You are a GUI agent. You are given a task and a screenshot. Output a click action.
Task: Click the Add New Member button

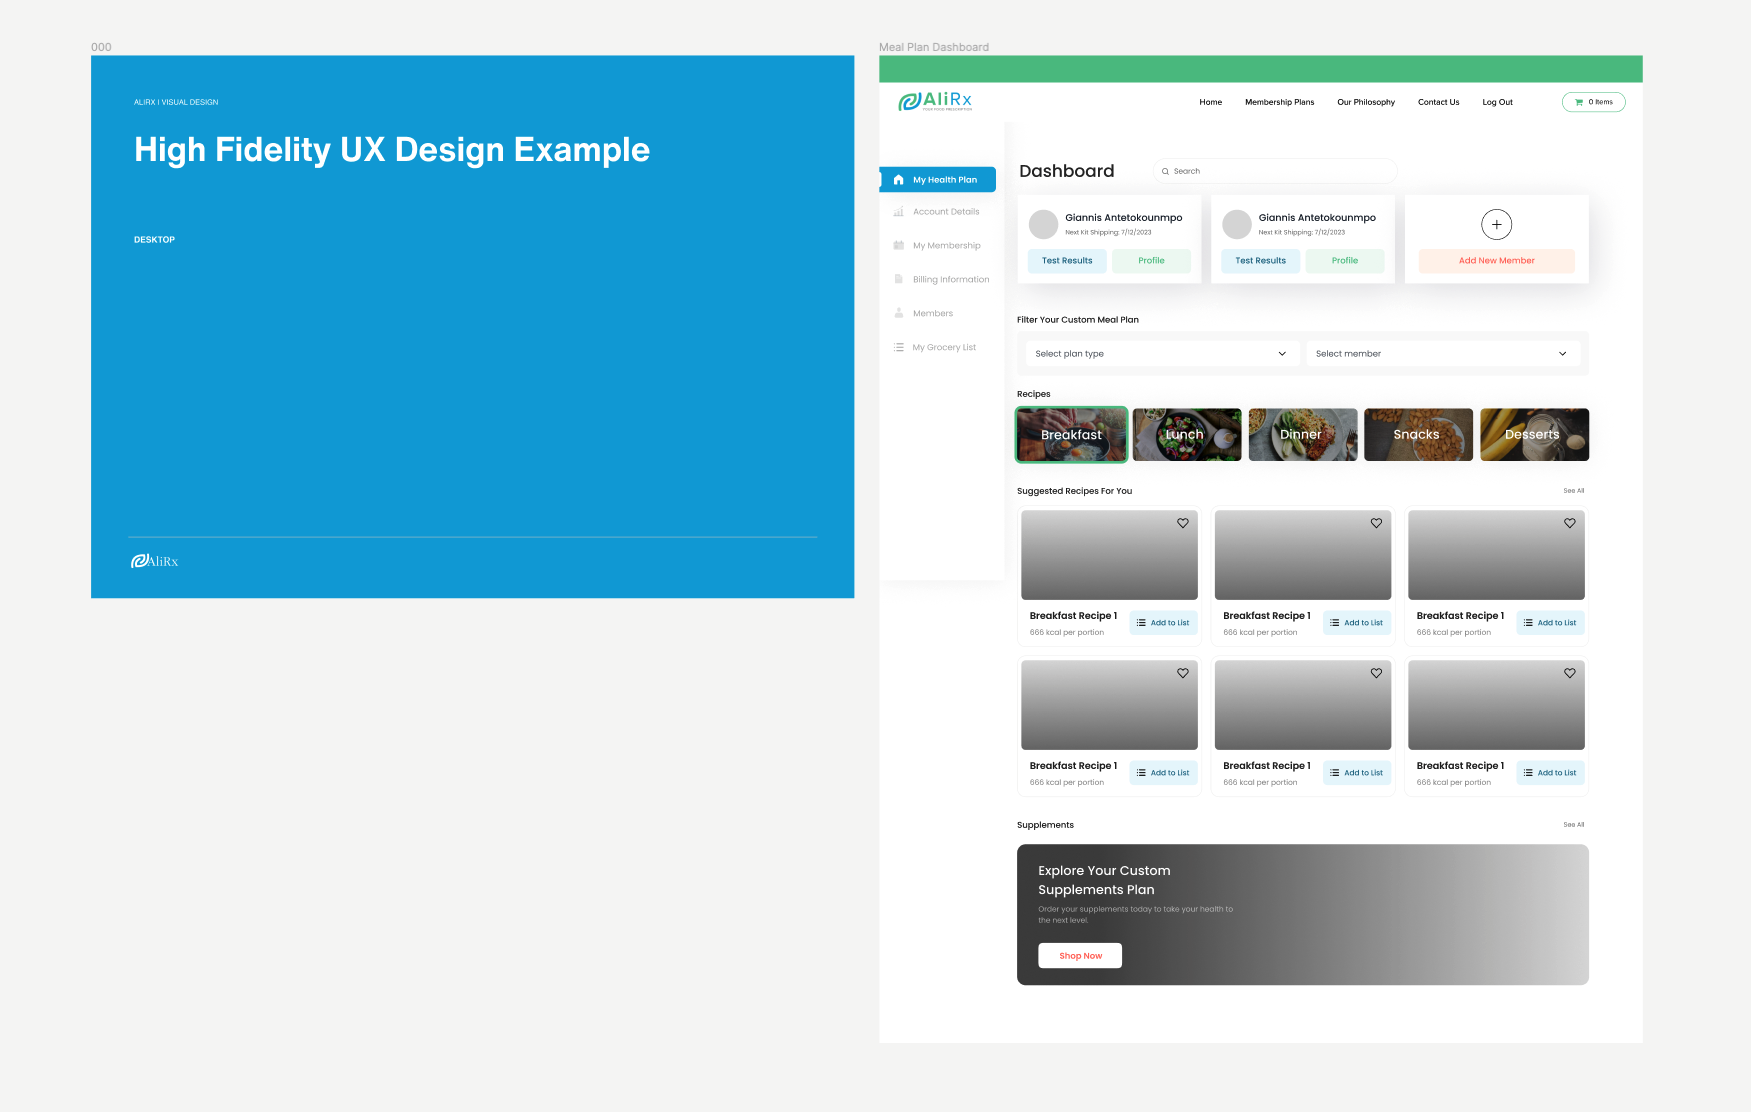point(1496,261)
